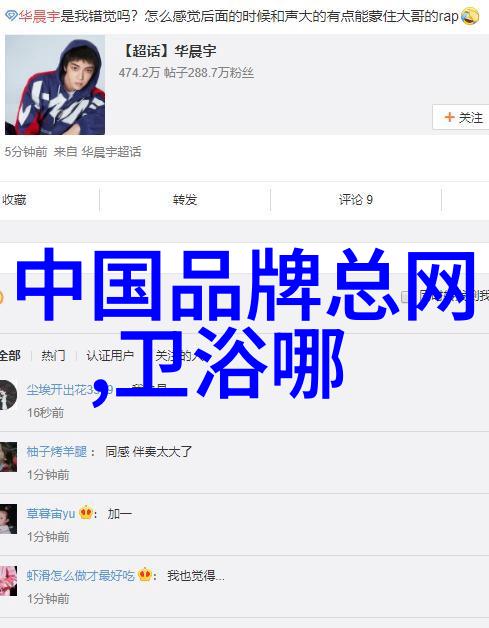This screenshot has width=489, height=628.
Task: Open the 华晨宇超话 source link
Action: coord(111,152)
